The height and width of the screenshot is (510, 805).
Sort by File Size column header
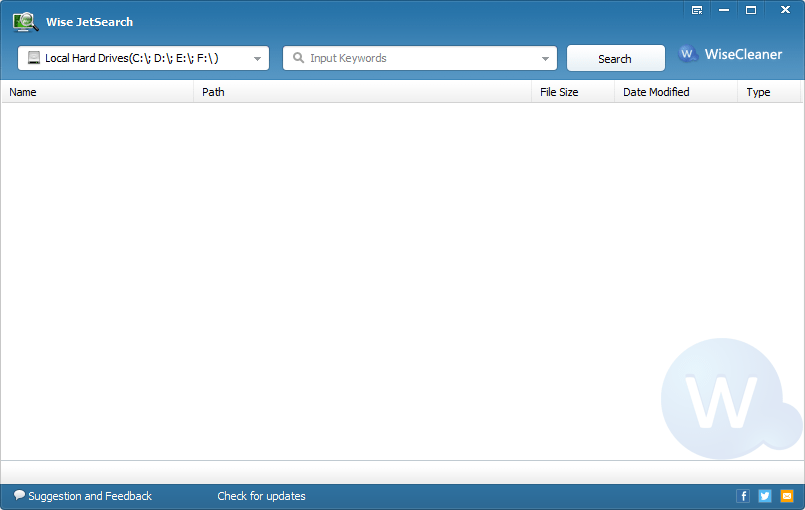[572, 92]
